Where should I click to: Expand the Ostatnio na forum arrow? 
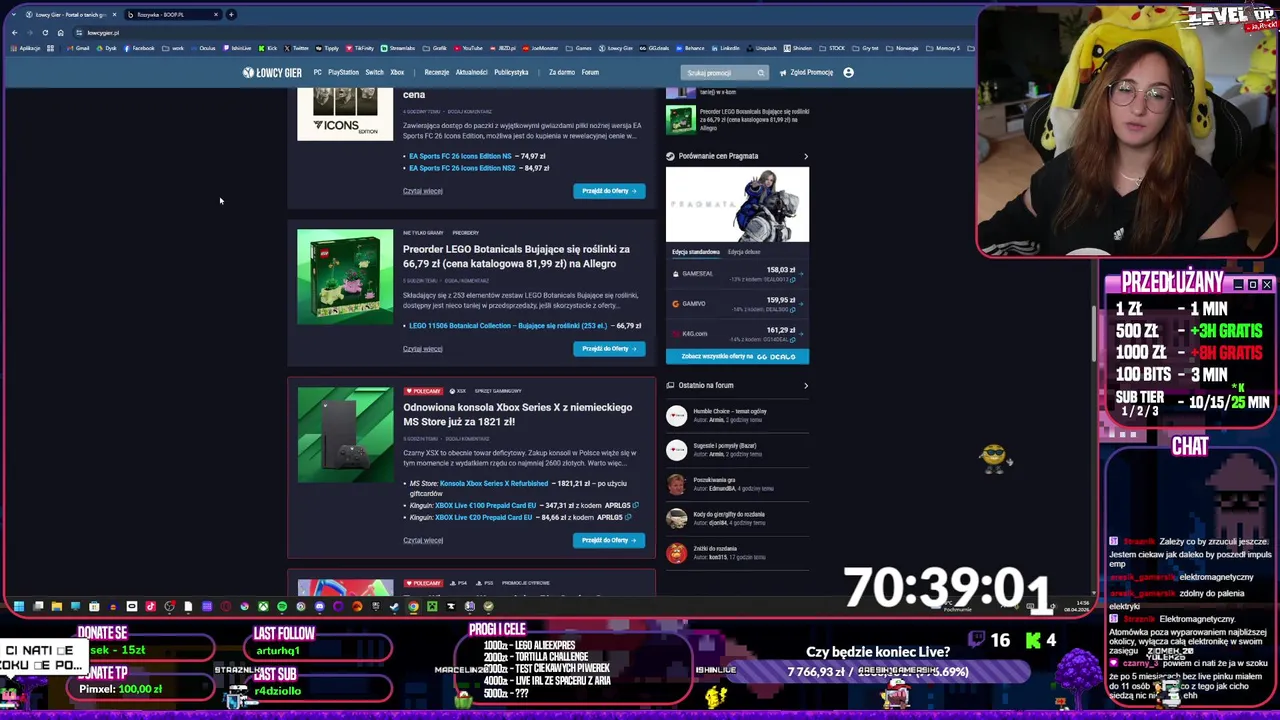pos(806,385)
